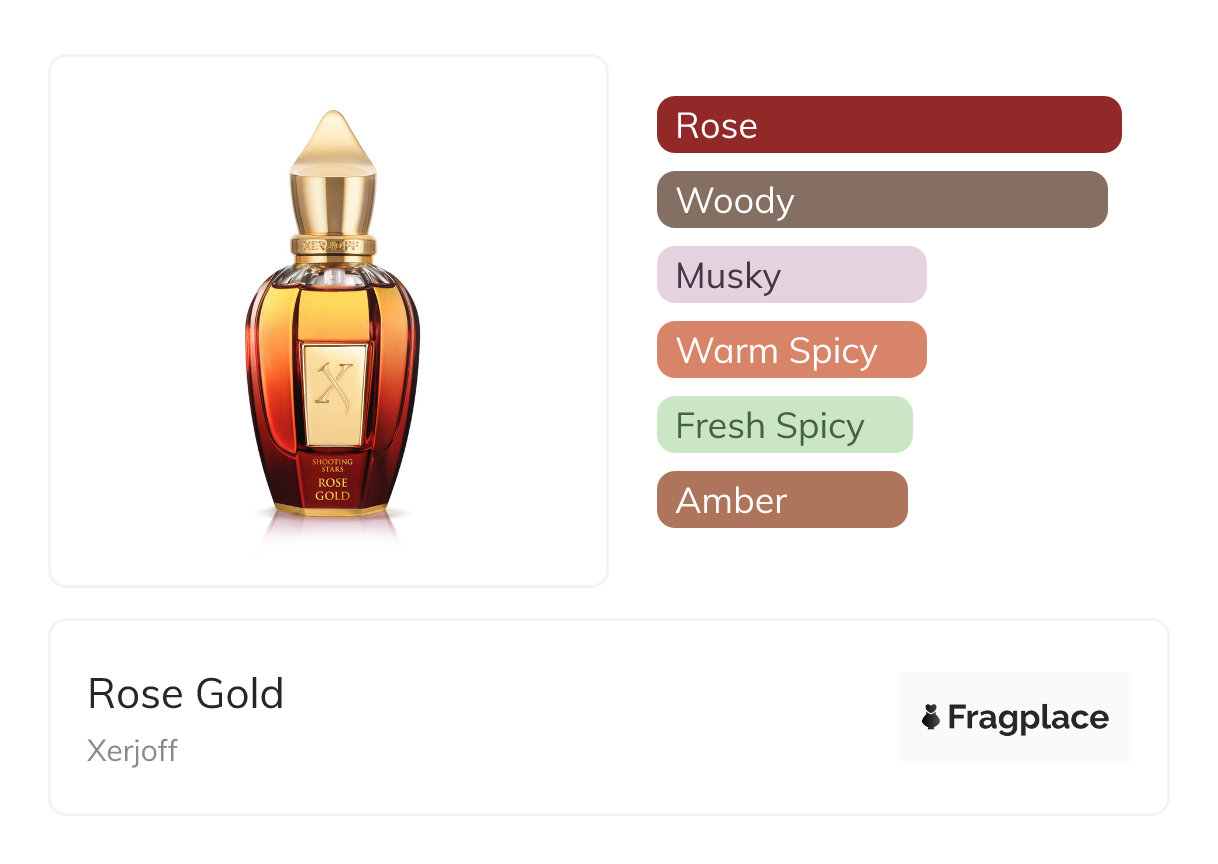Click the clear glass shoulder under the neck ring
Viewport: 1218px width, 864px height.
click(x=333, y=270)
